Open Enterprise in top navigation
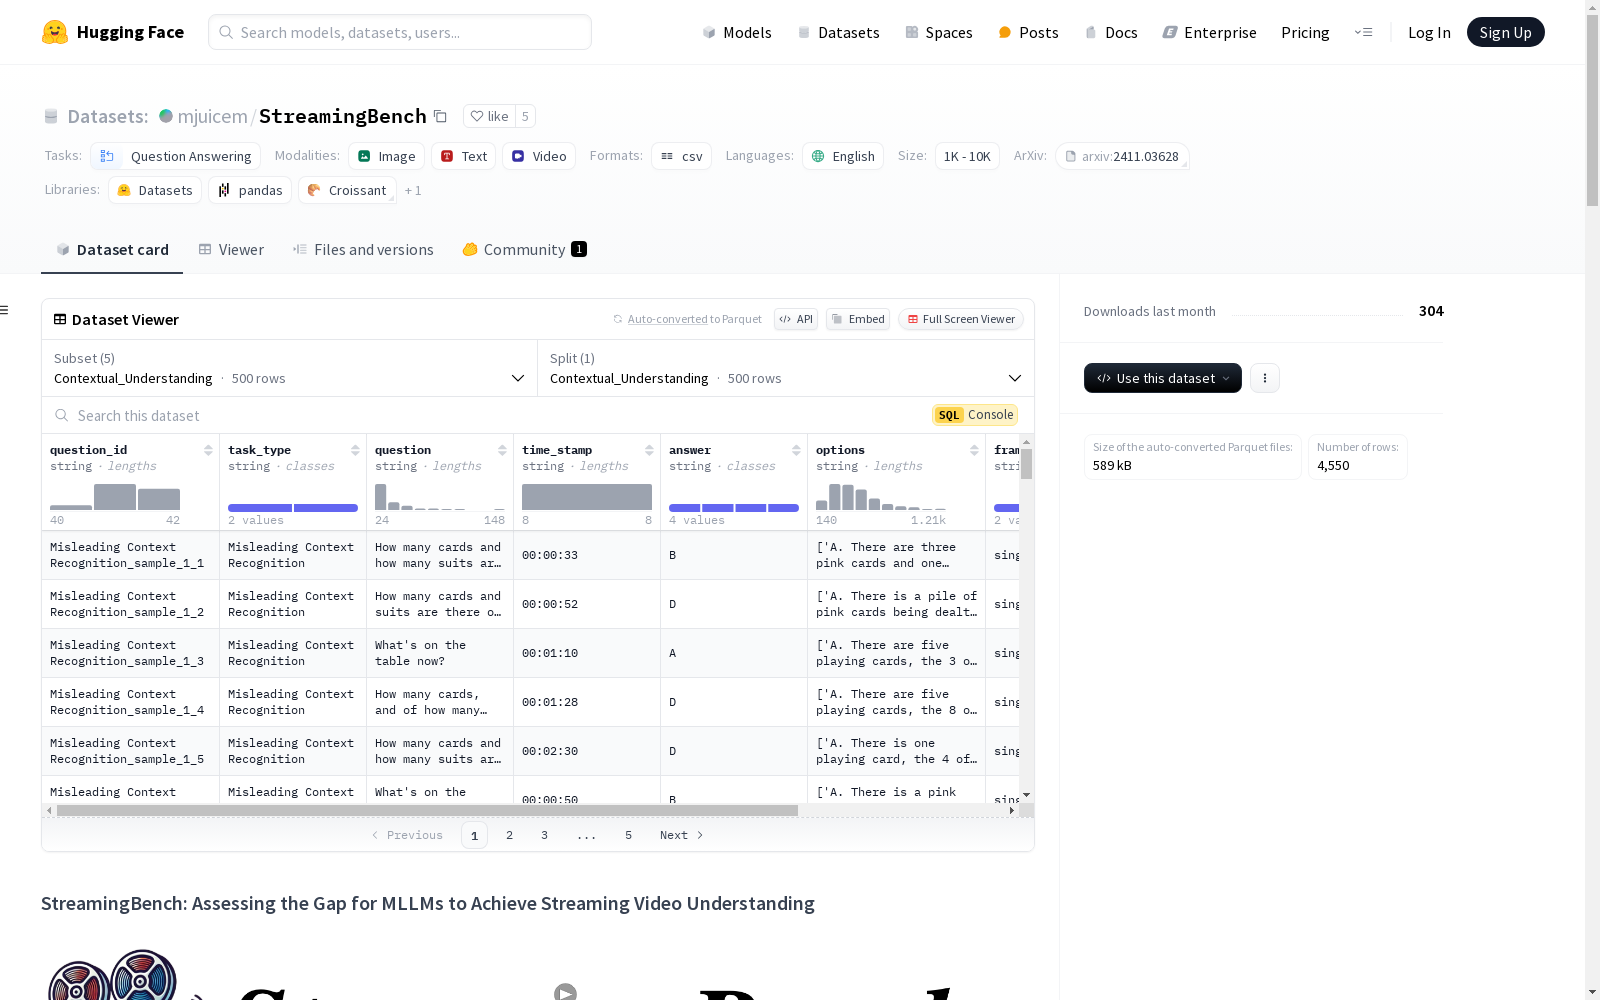This screenshot has width=1600, height=1000. coord(1209,32)
